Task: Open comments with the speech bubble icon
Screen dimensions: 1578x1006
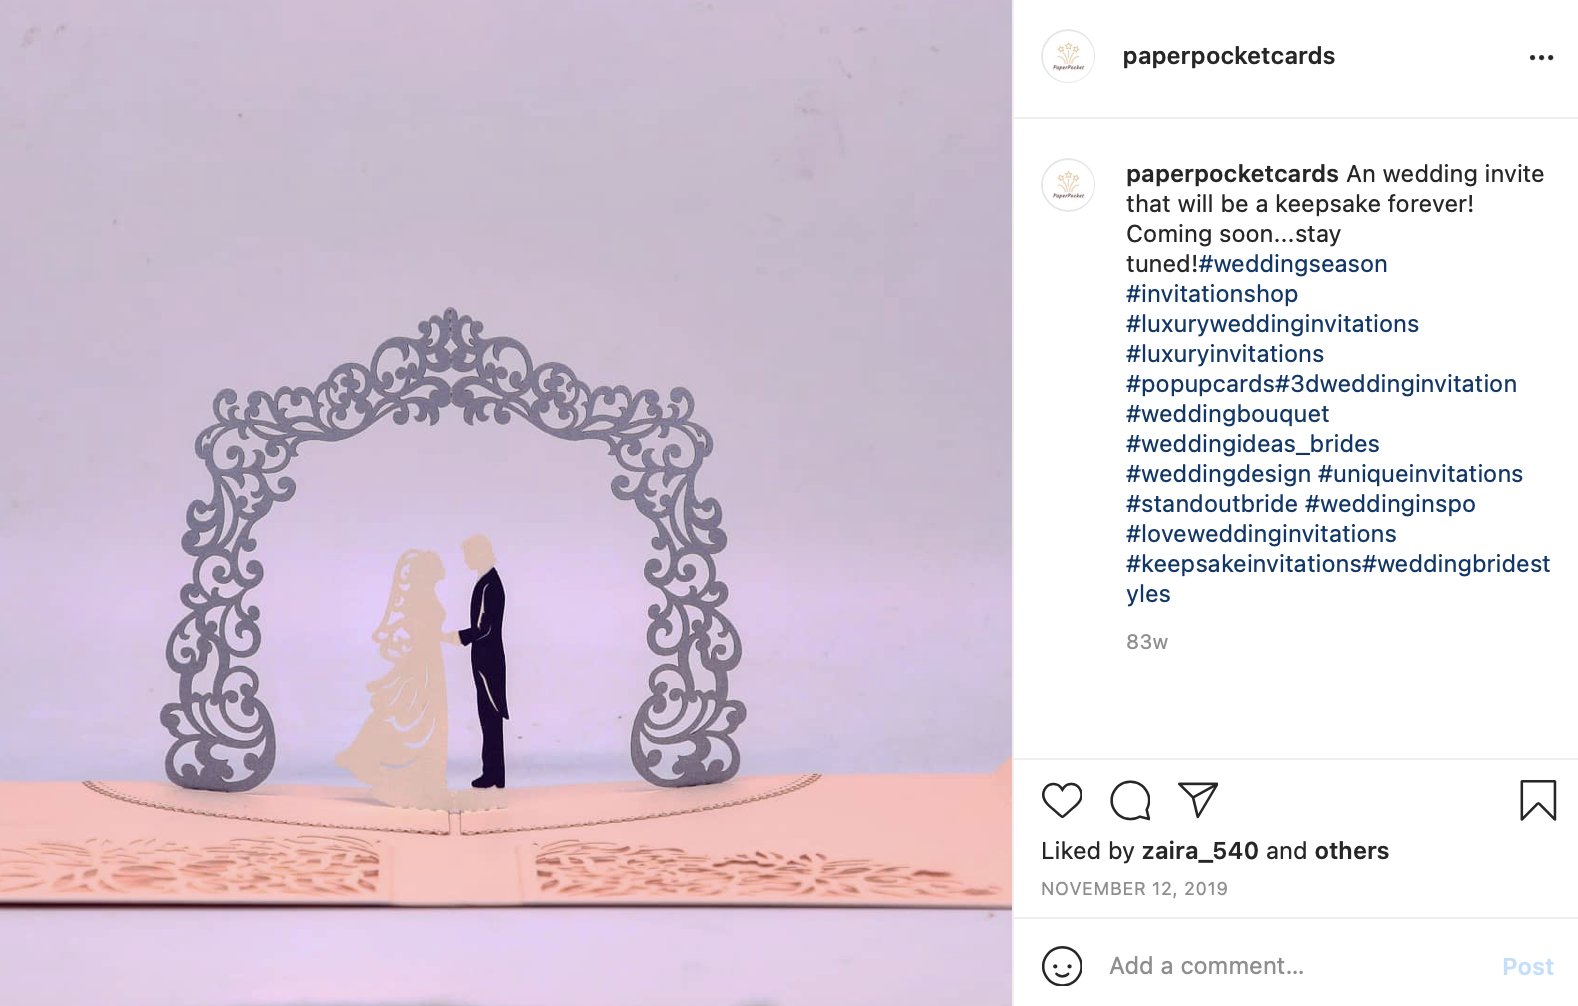Action: pos(1130,800)
